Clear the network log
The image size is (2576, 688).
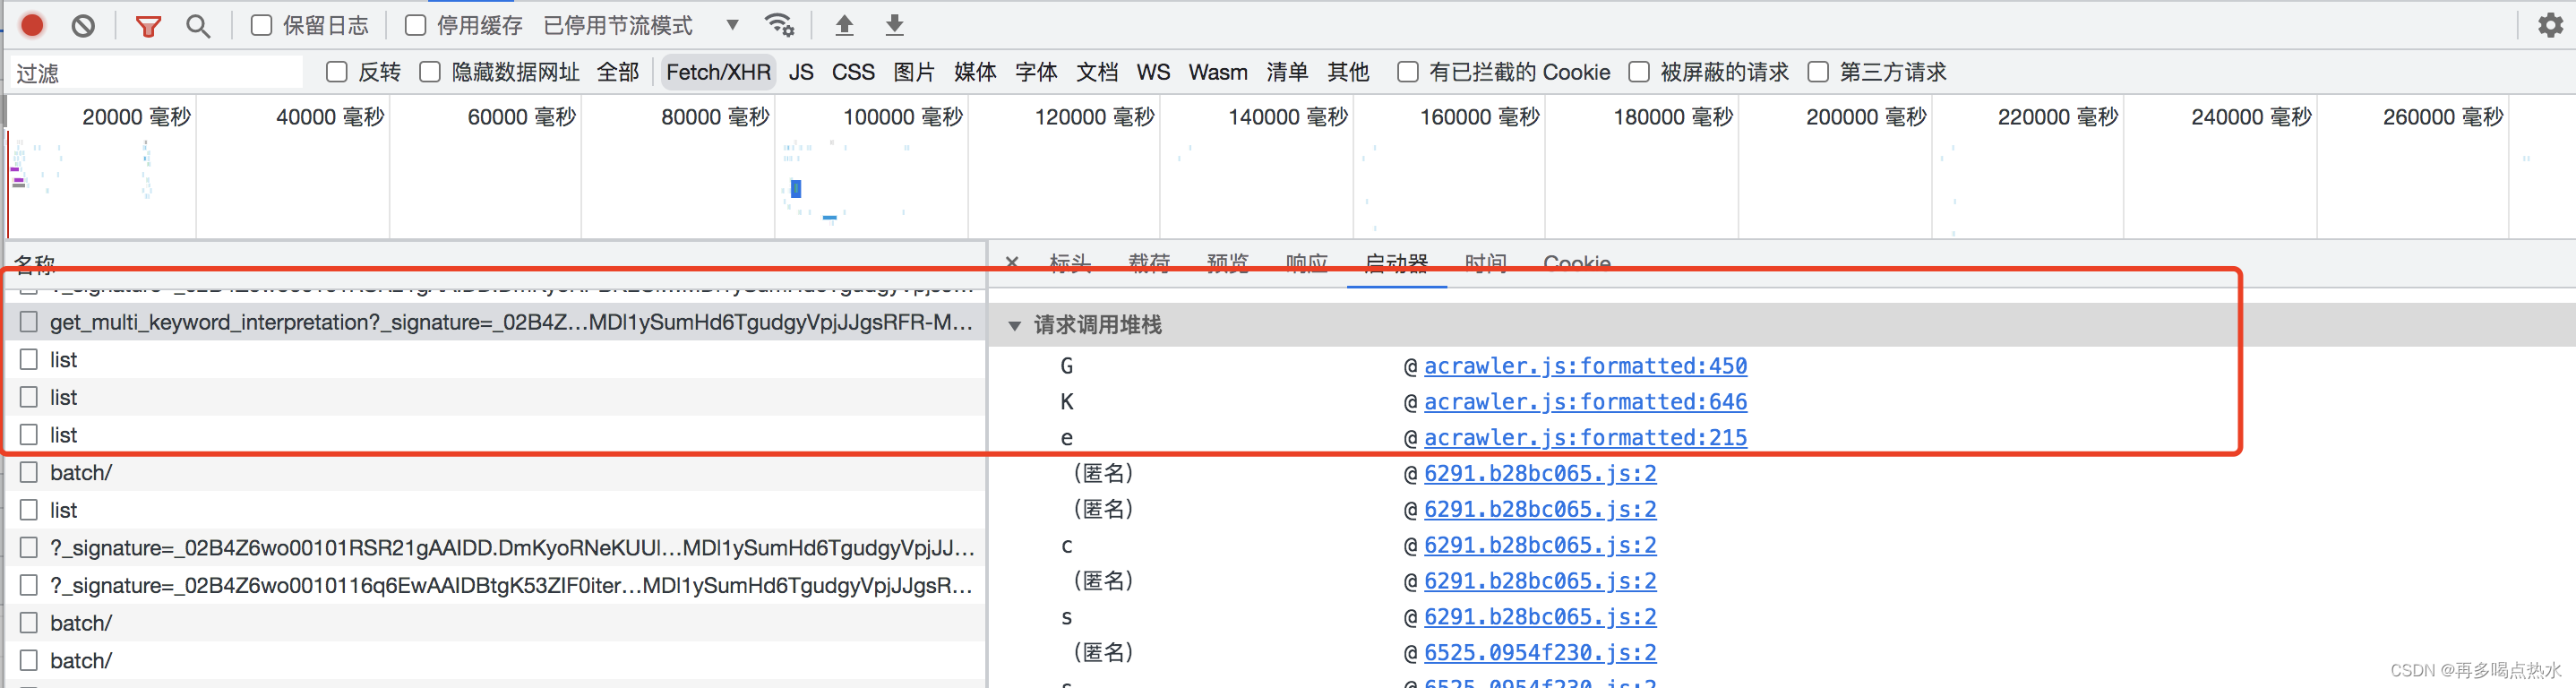84,25
